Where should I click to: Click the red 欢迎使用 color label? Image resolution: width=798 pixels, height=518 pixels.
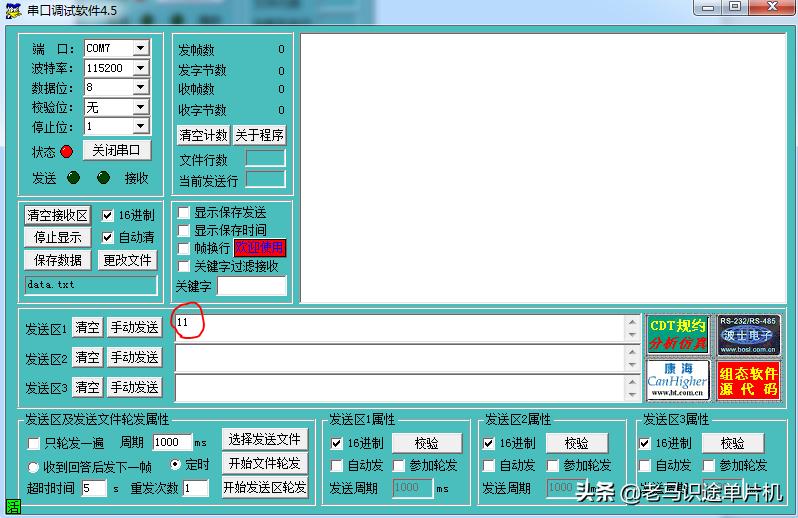[x=260, y=247]
